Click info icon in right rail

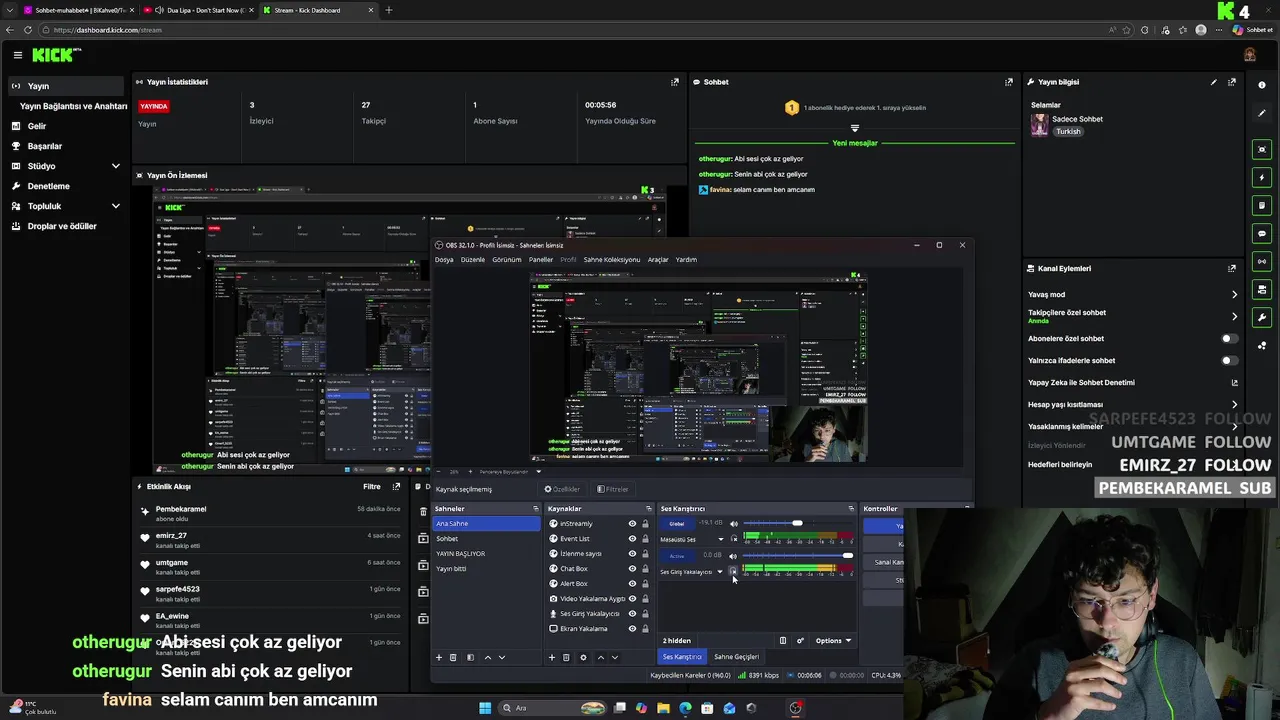(x=1262, y=86)
